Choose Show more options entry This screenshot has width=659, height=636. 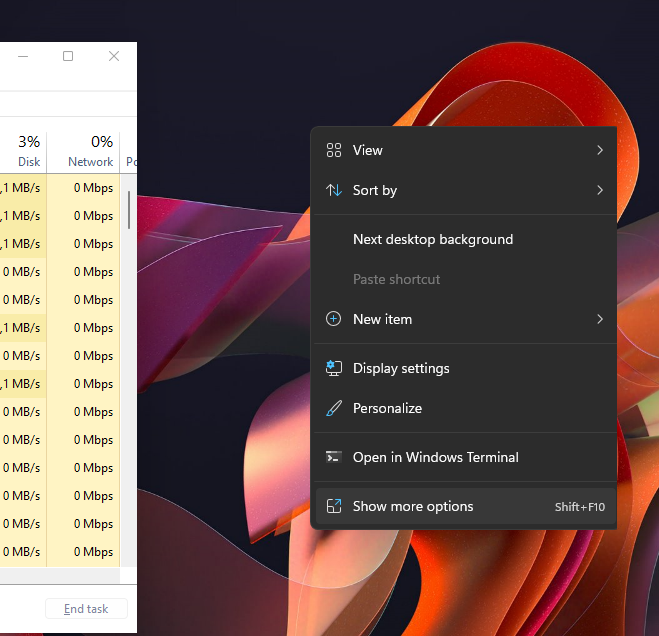tap(466, 506)
